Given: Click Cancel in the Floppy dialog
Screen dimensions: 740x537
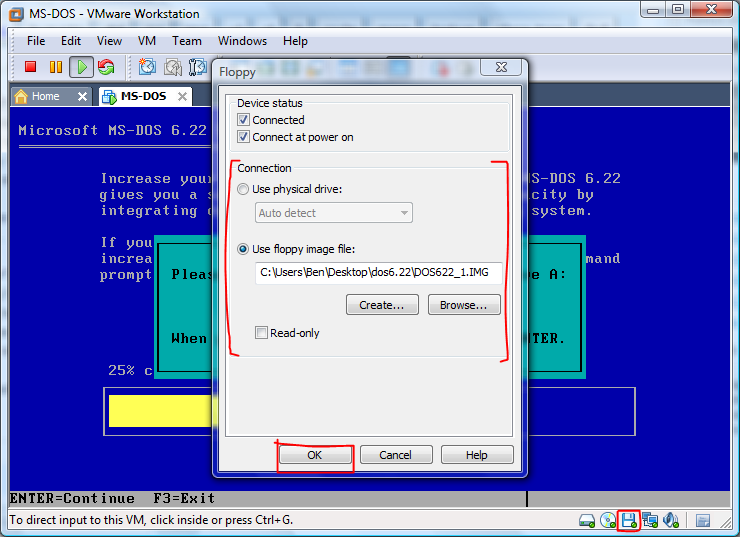Looking at the screenshot, I should [395, 455].
